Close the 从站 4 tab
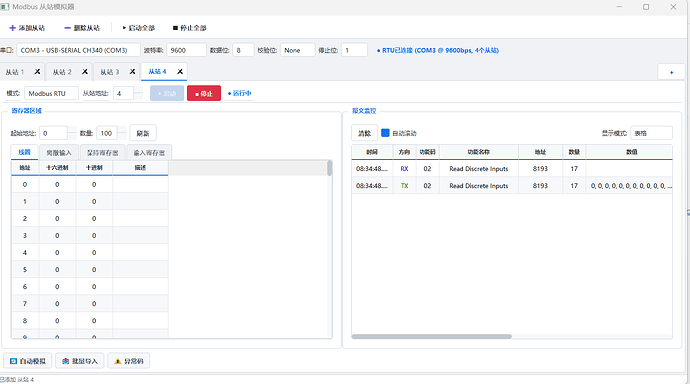 point(180,72)
